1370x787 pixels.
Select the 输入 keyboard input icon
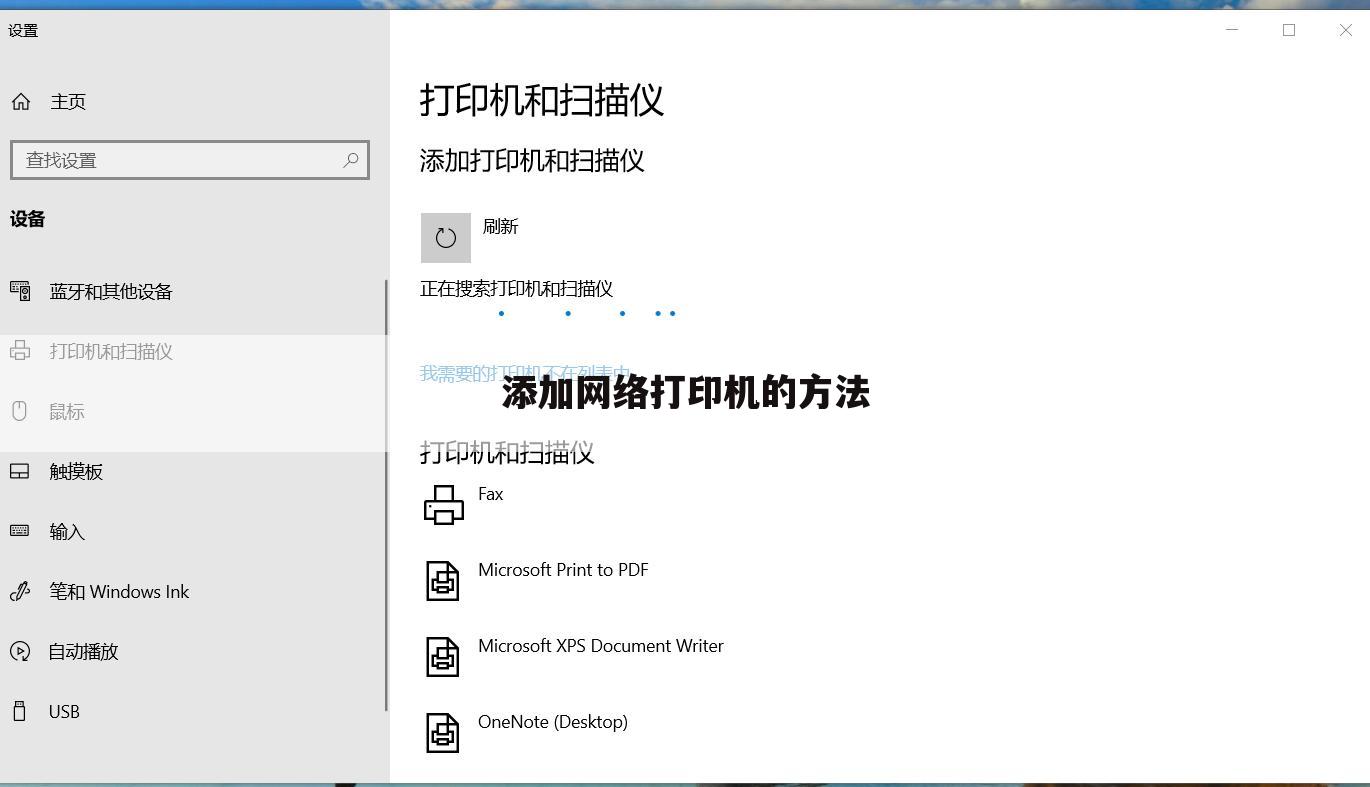20,531
